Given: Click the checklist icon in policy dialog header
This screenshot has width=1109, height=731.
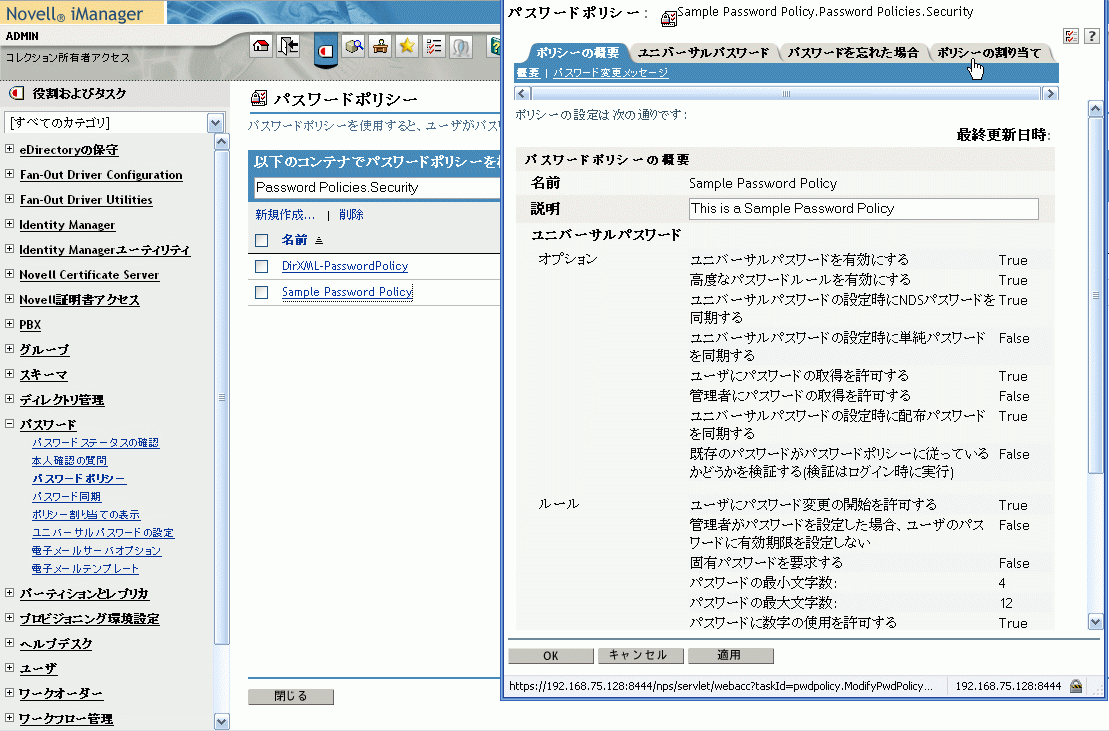Looking at the screenshot, I should tap(1071, 36).
